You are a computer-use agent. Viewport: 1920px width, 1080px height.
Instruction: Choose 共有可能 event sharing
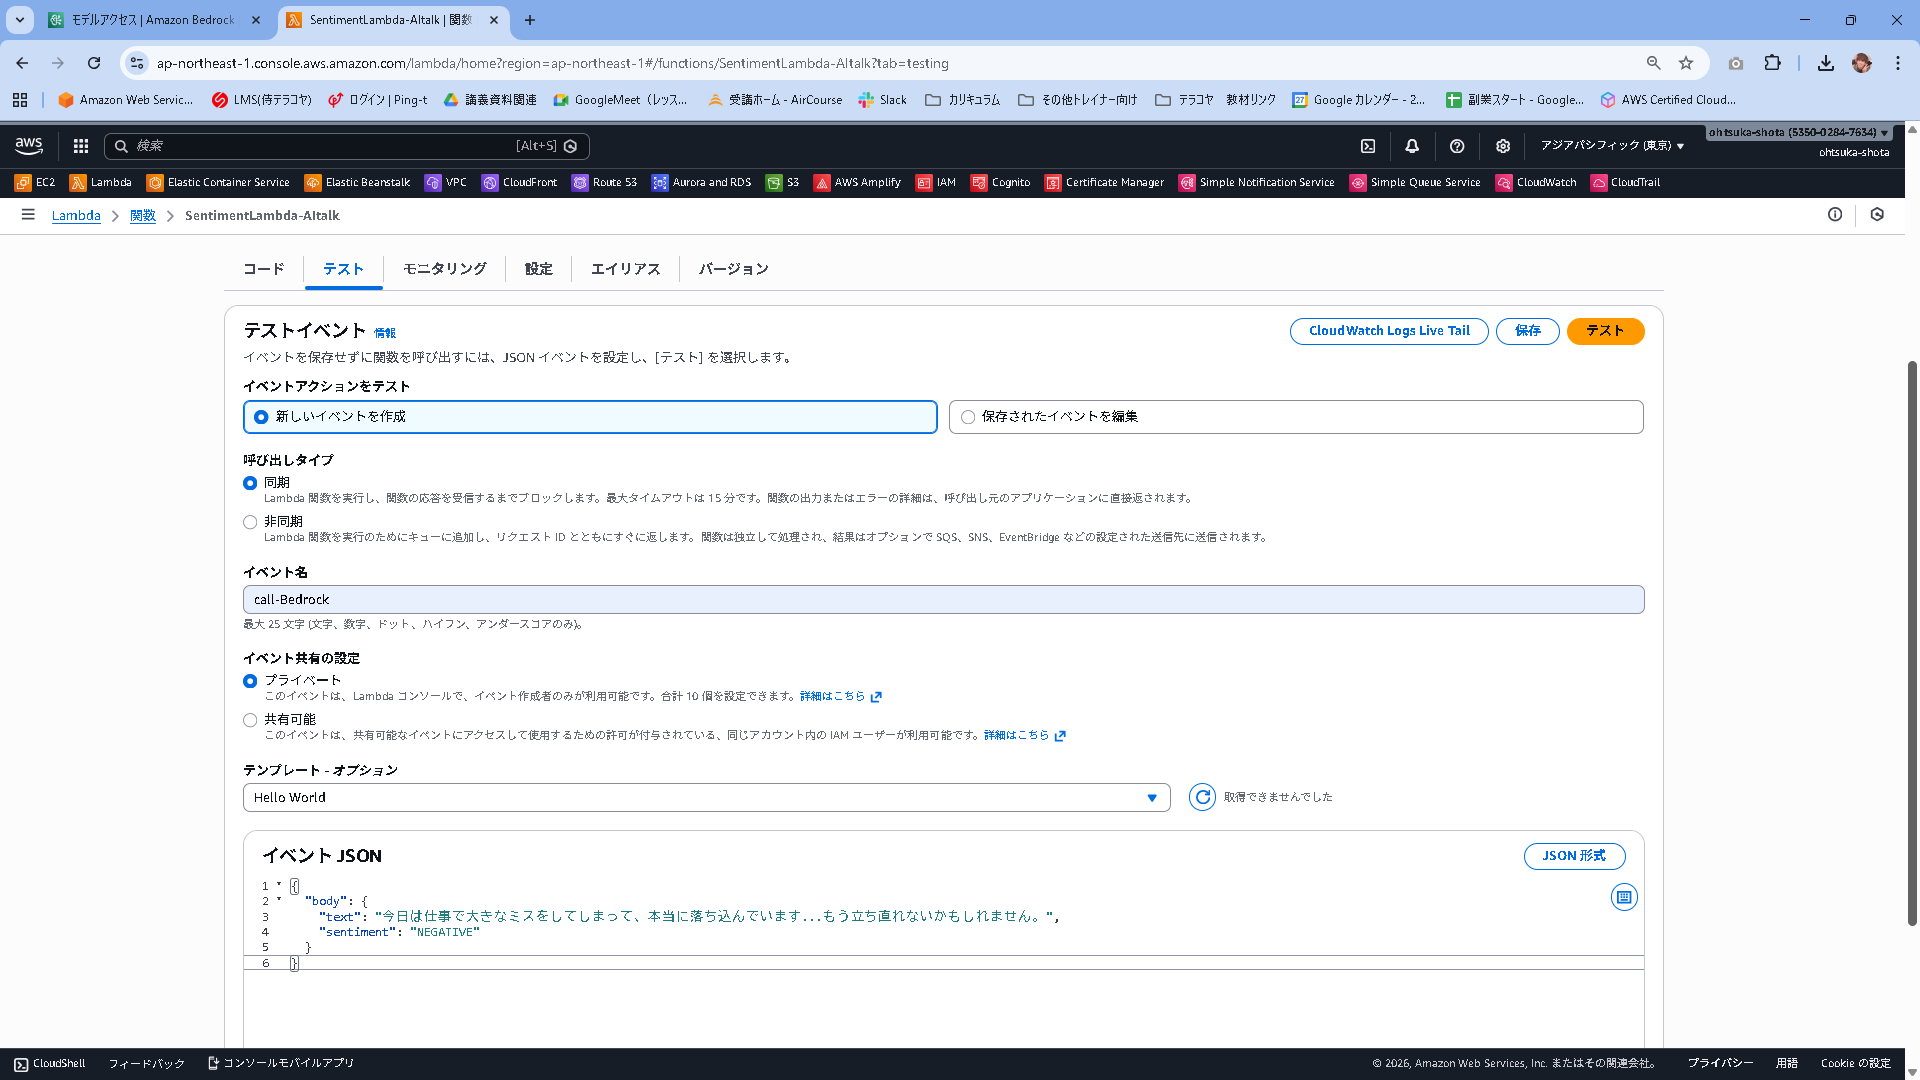[x=250, y=719]
